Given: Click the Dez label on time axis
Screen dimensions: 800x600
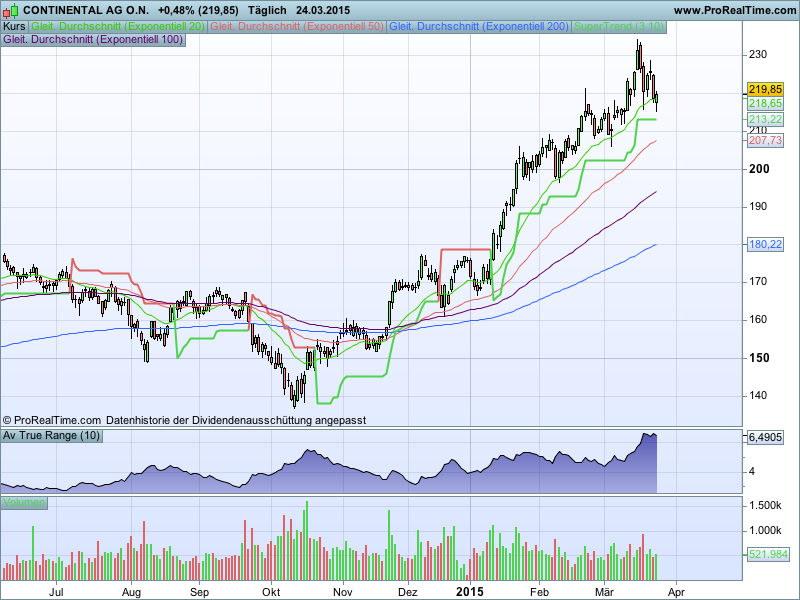Looking at the screenshot, I should tap(408, 592).
